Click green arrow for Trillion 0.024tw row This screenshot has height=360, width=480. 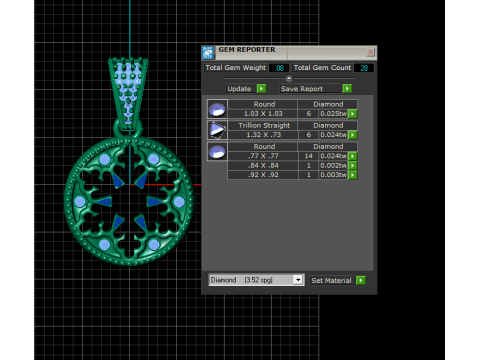tap(353, 135)
